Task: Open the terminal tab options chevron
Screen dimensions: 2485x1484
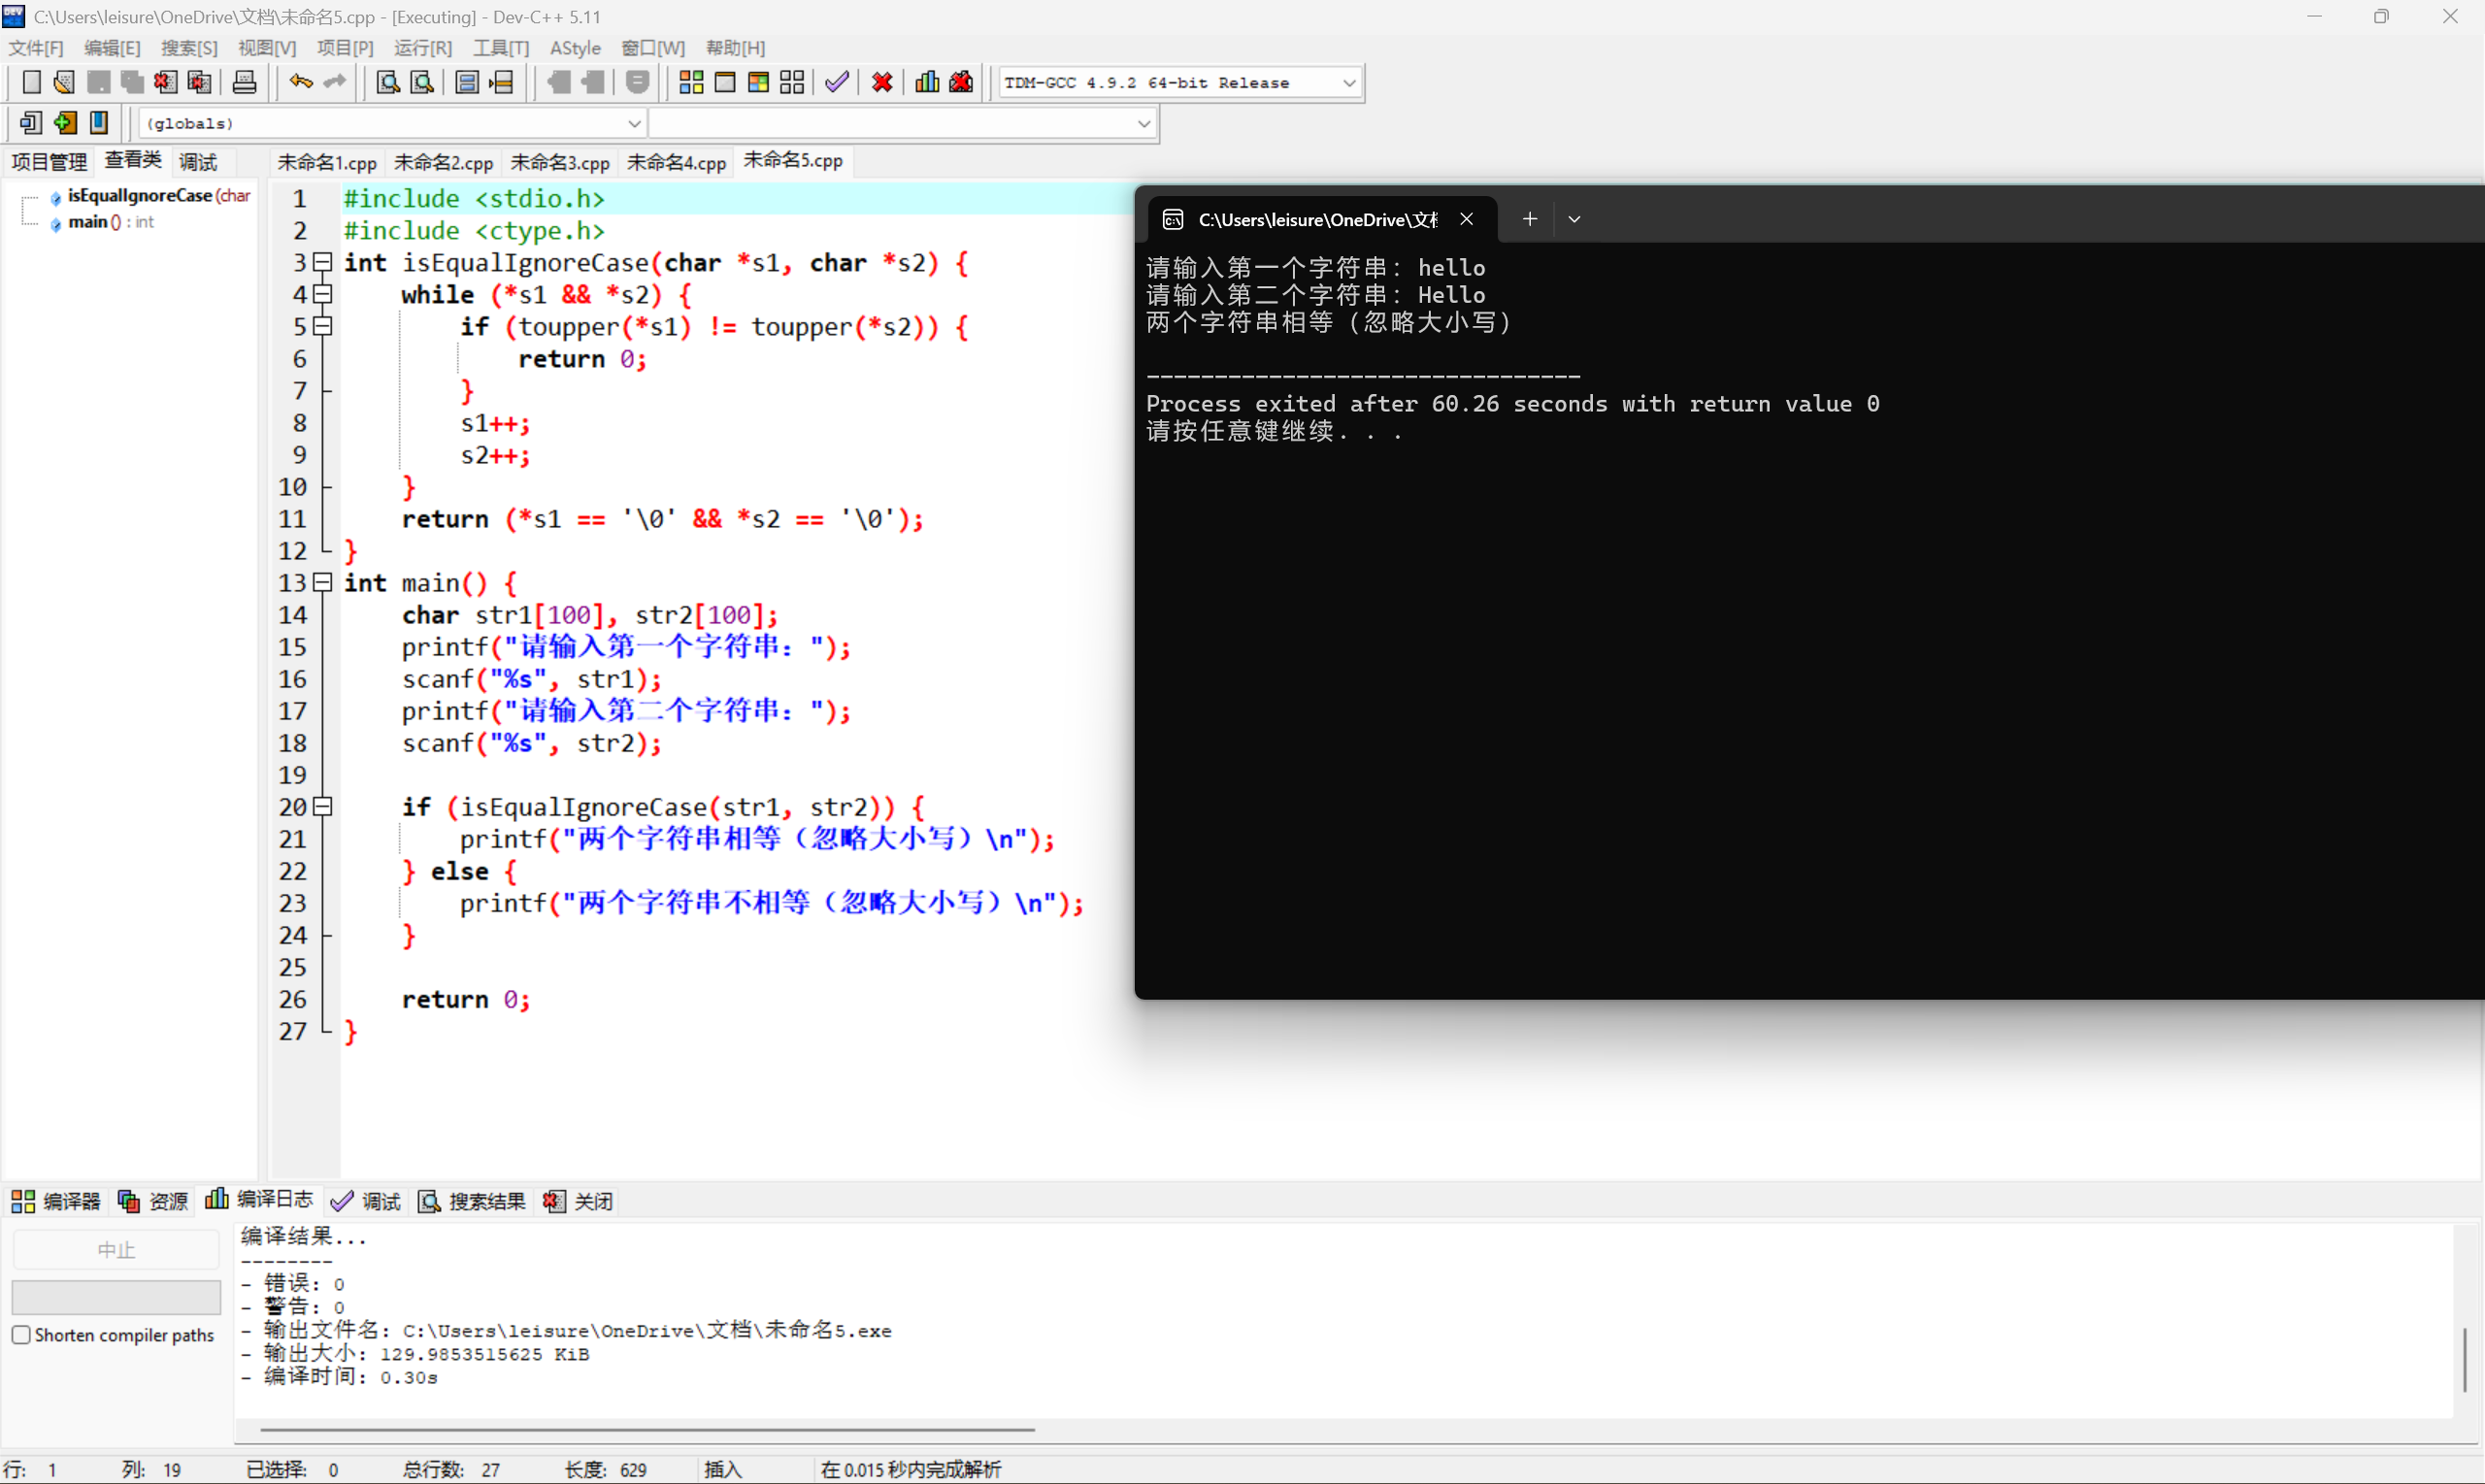Action: [1573, 218]
